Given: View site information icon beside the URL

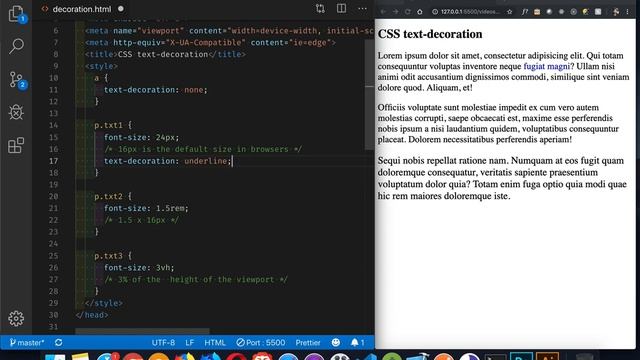Looking at the screenshot, I should [x=435, y=12].
